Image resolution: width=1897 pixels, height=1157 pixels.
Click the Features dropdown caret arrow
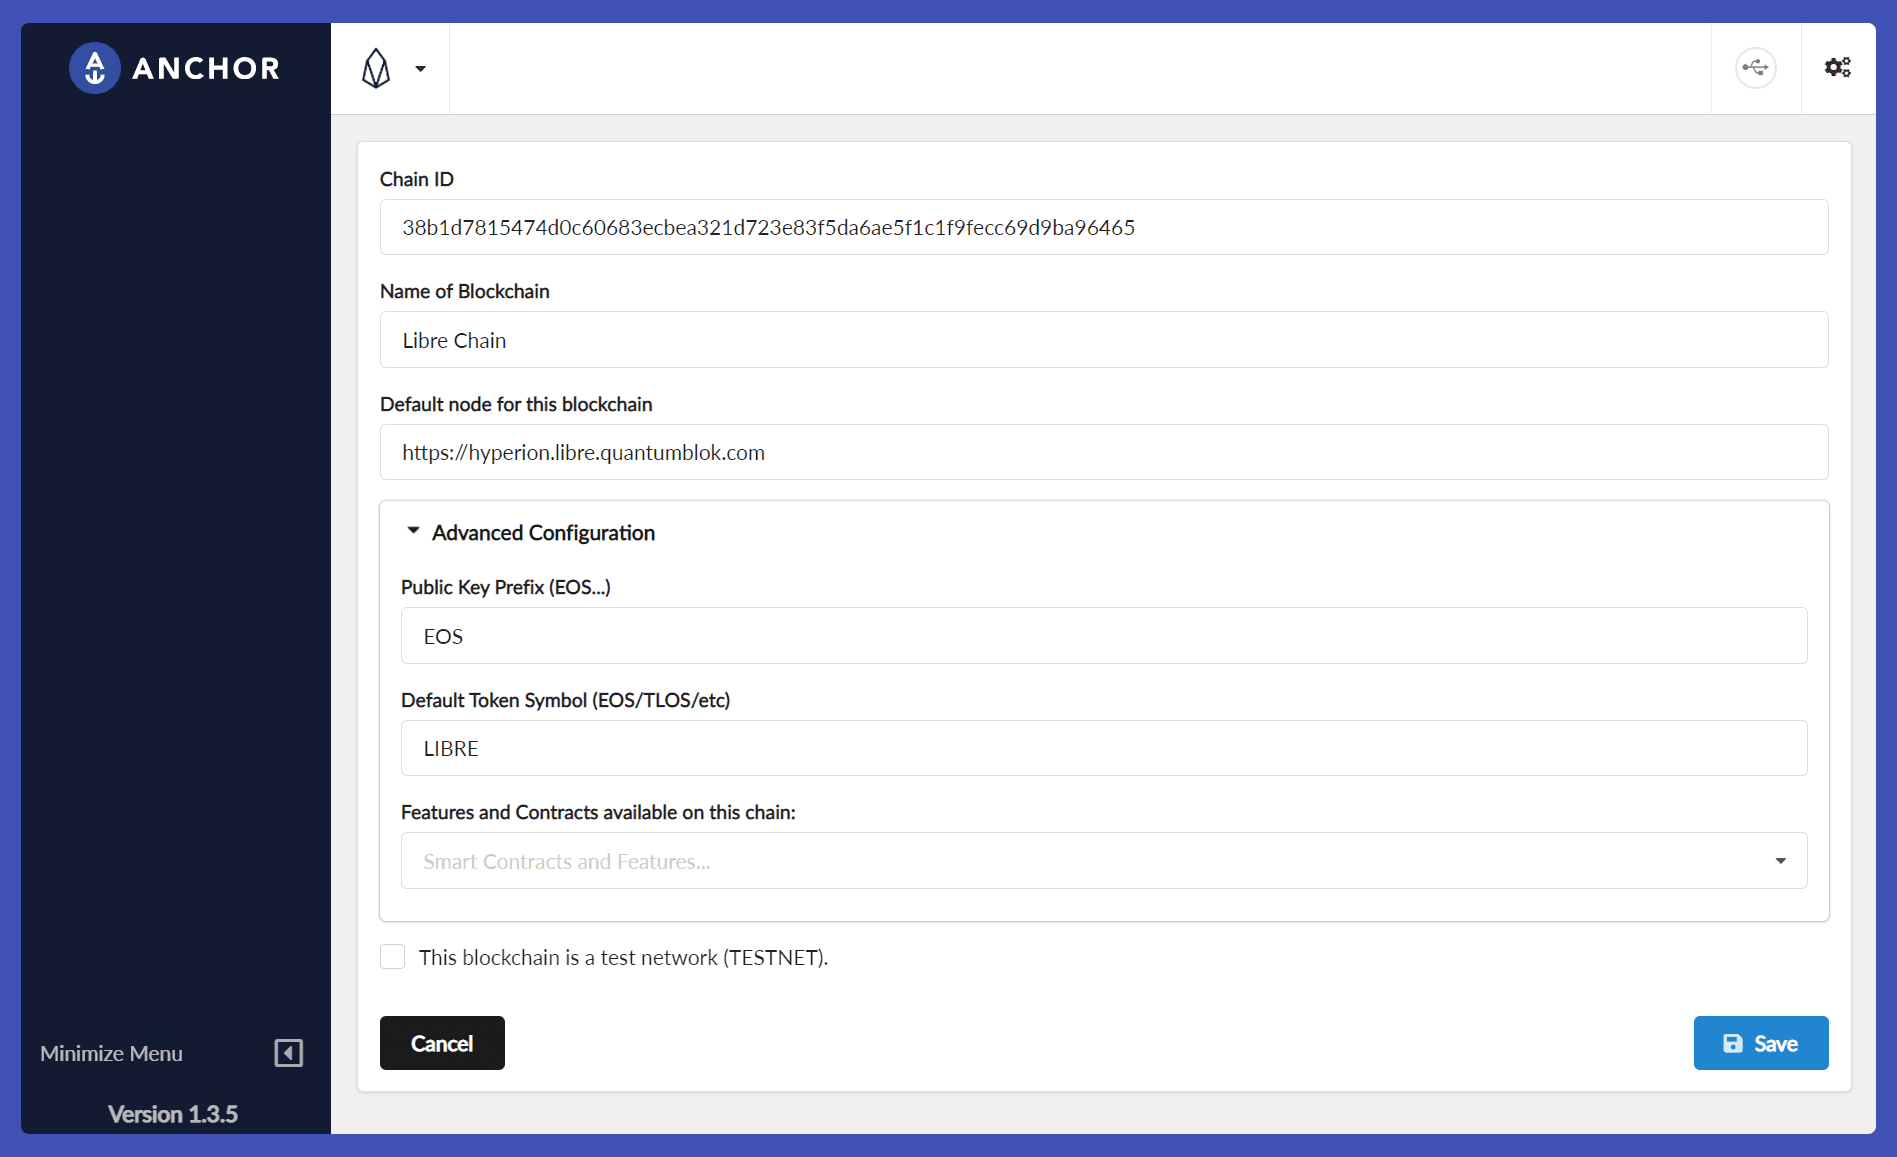click(x=1780, y=861)
